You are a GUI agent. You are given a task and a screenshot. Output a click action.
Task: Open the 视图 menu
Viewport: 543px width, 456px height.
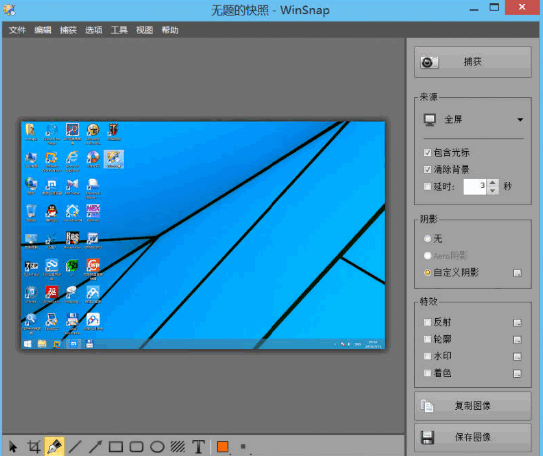[144, 30]
